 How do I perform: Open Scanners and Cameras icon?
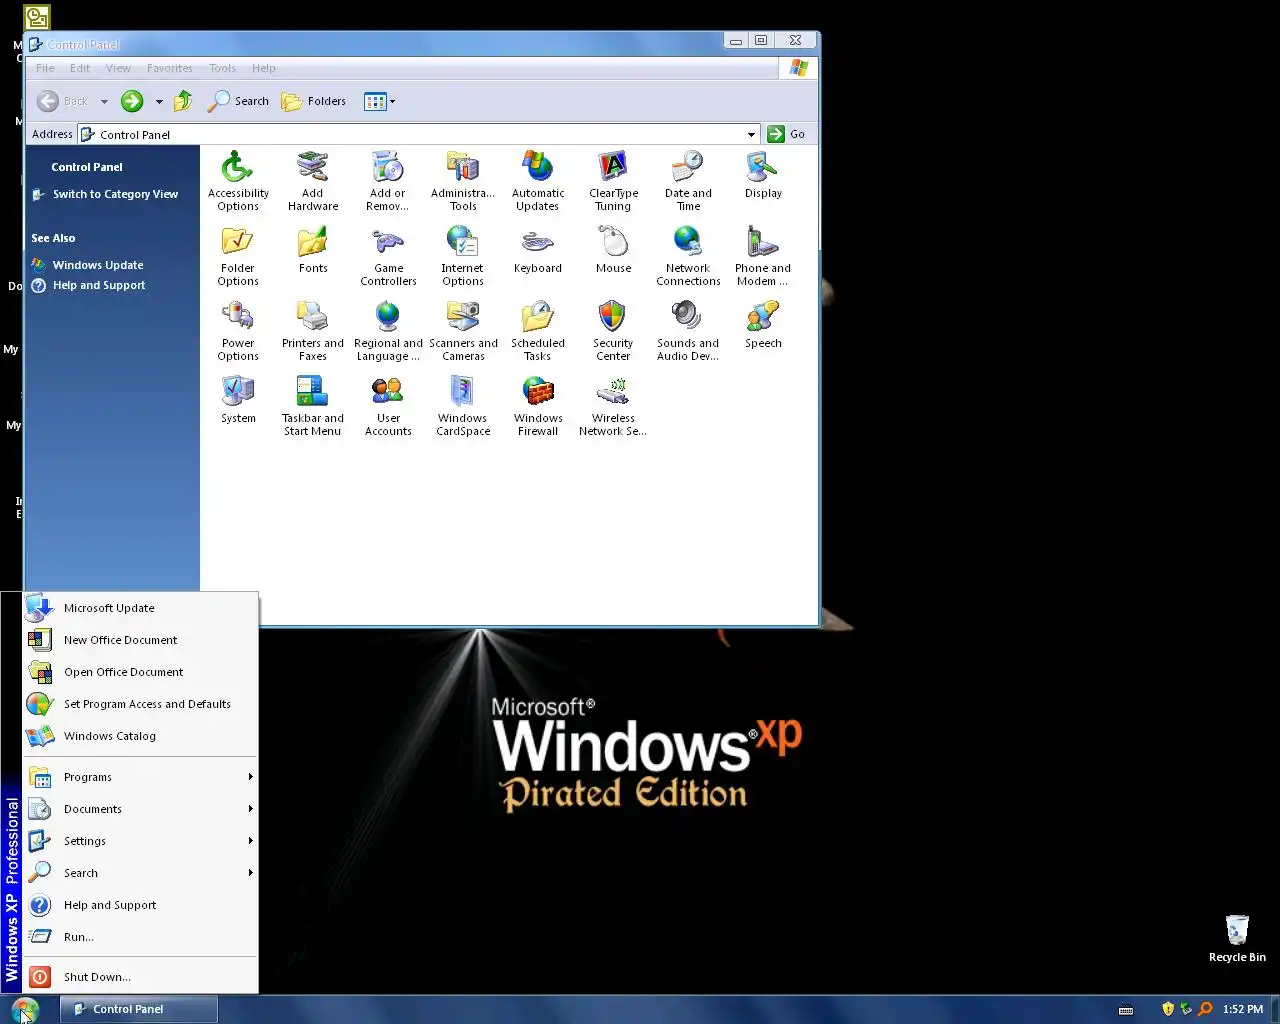(x=463, y=331)
